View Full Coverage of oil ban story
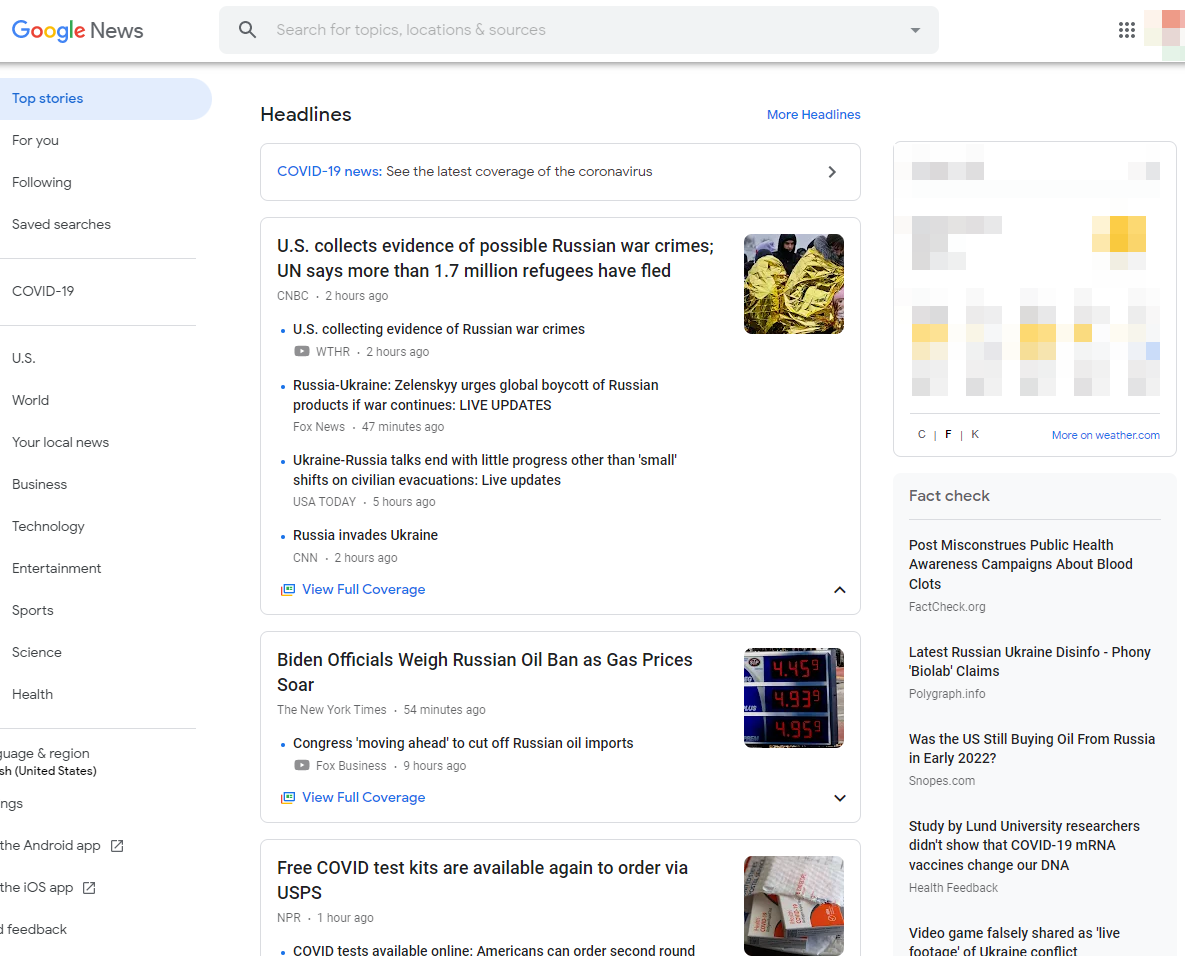This screenshot has width=1185, height=956. [x=364, y=797]
